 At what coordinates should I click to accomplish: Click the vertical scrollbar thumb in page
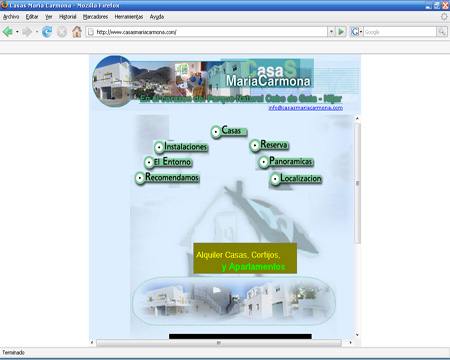coord(357,183)
